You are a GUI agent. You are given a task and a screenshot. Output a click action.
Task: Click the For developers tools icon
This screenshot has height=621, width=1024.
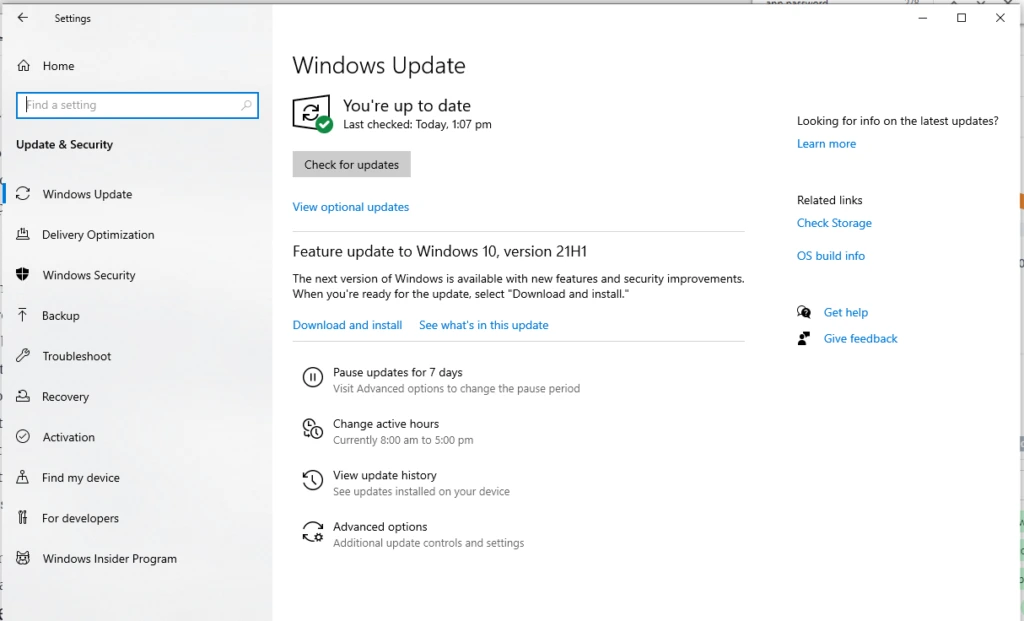coord(23,518)
